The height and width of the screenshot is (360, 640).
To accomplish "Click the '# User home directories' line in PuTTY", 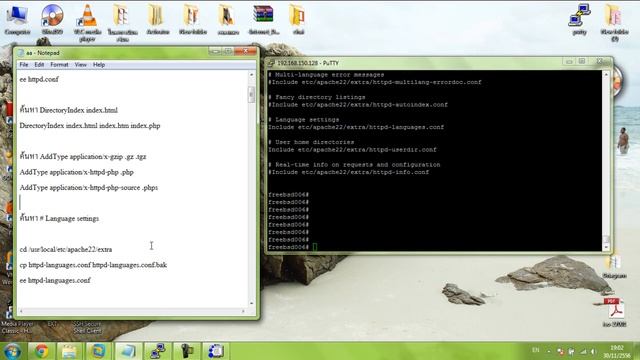I will (311, 142).
